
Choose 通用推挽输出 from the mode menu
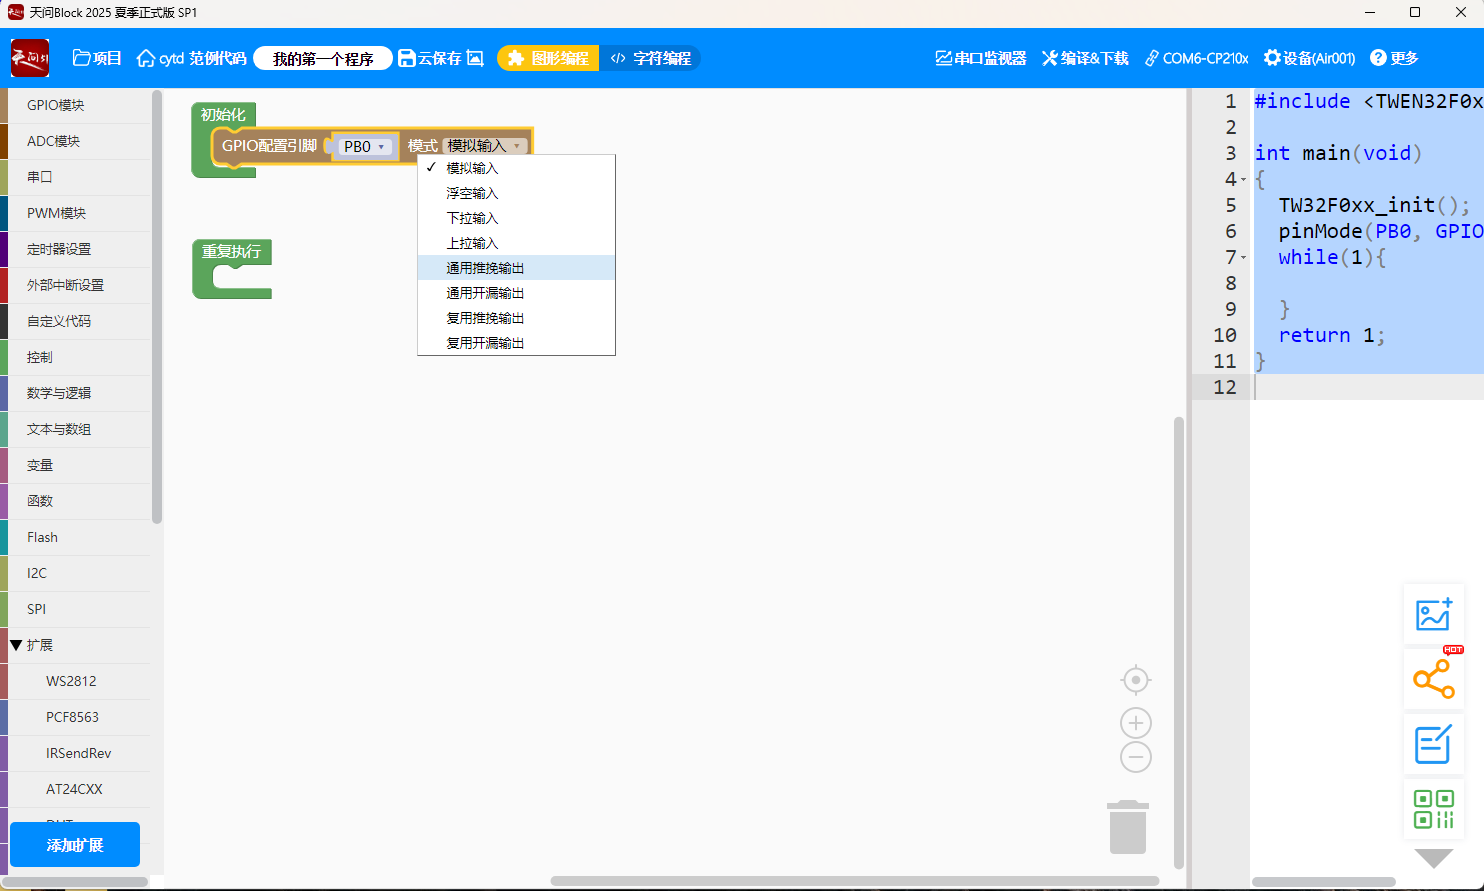pos(485,268)
